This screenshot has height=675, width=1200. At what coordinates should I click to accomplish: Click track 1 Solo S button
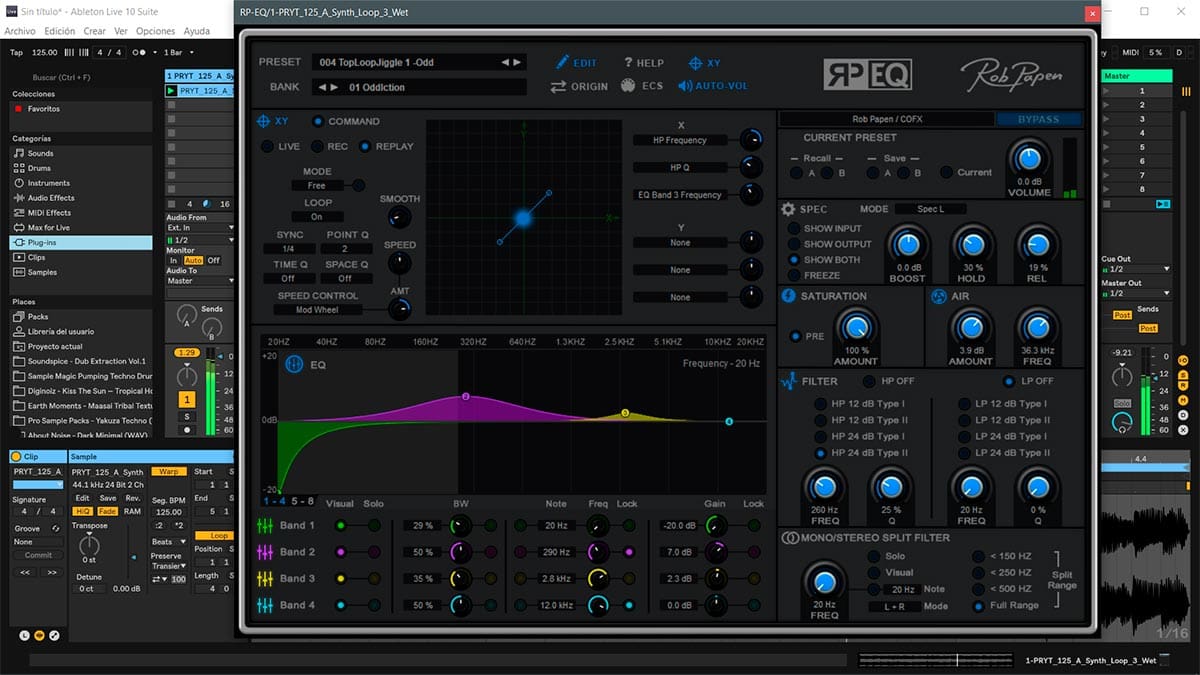pyautogui.click(x=186, y=416)
